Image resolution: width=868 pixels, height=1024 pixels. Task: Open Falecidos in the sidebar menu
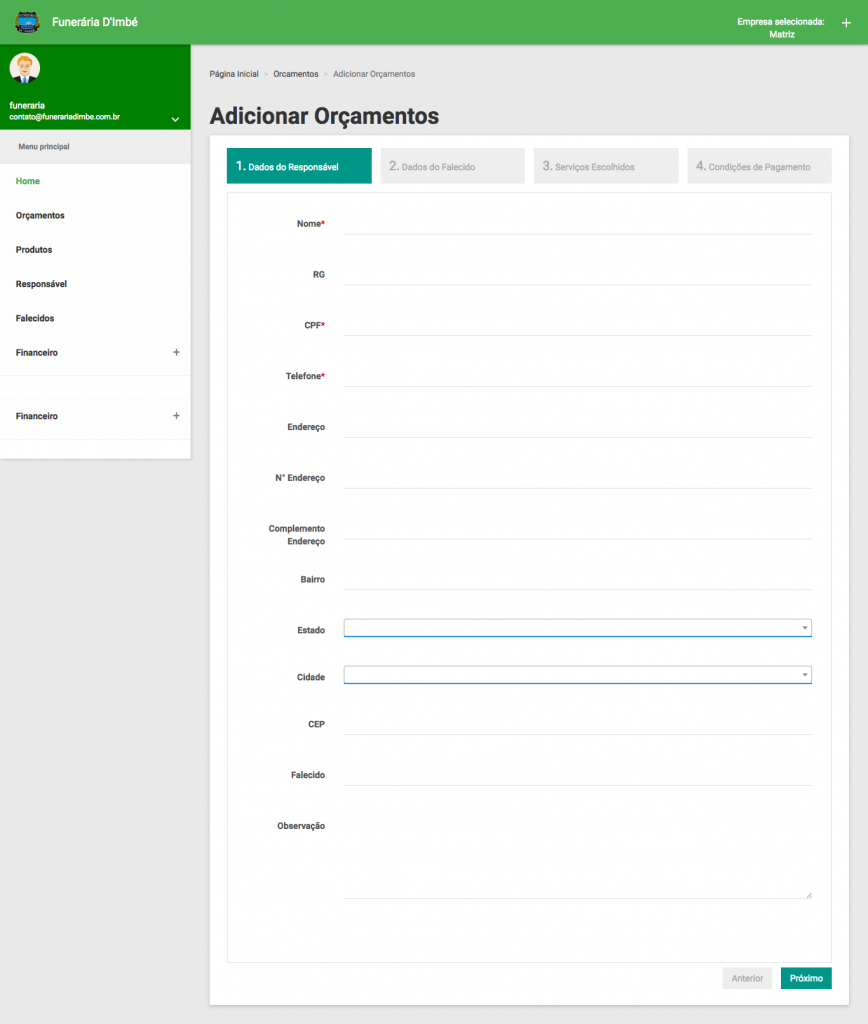pos(35,318)
